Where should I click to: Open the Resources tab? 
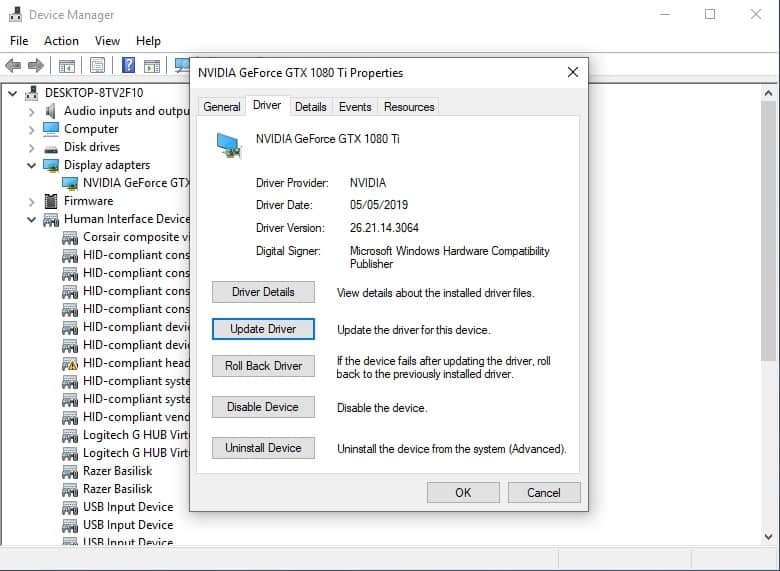(x=409, y=106)
